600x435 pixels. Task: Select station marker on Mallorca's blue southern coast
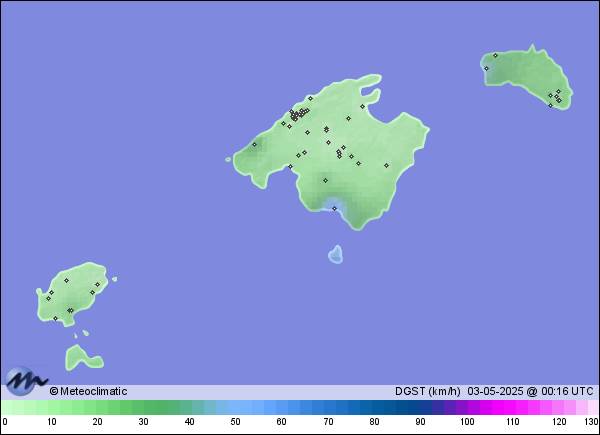pos(334,209)
